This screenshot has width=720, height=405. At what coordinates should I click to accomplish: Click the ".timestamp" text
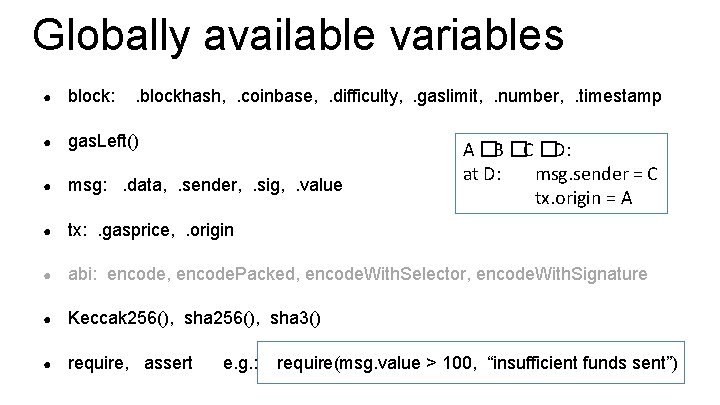tap(617, 96)
